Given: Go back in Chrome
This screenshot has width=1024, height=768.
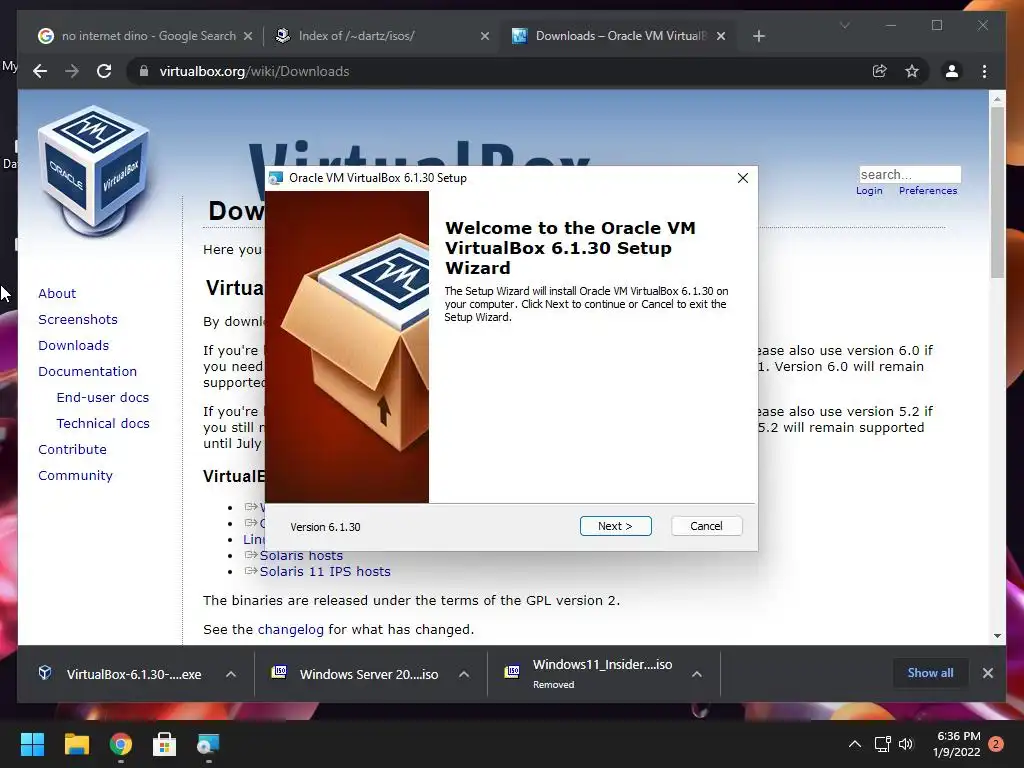Looking at the screenshot, I should click(x=40, y=71).
